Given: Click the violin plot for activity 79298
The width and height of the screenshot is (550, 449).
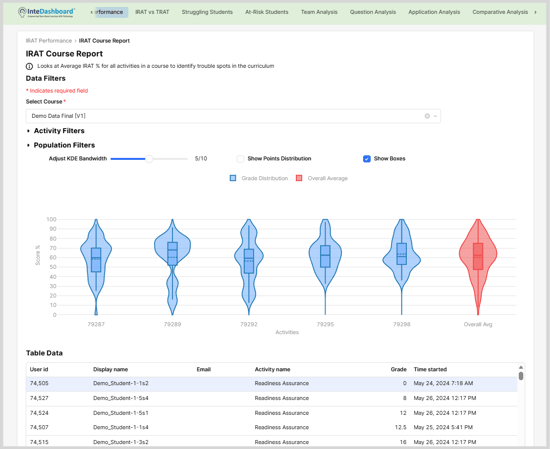Looking at the screenshot, I should tap(402, 267).
